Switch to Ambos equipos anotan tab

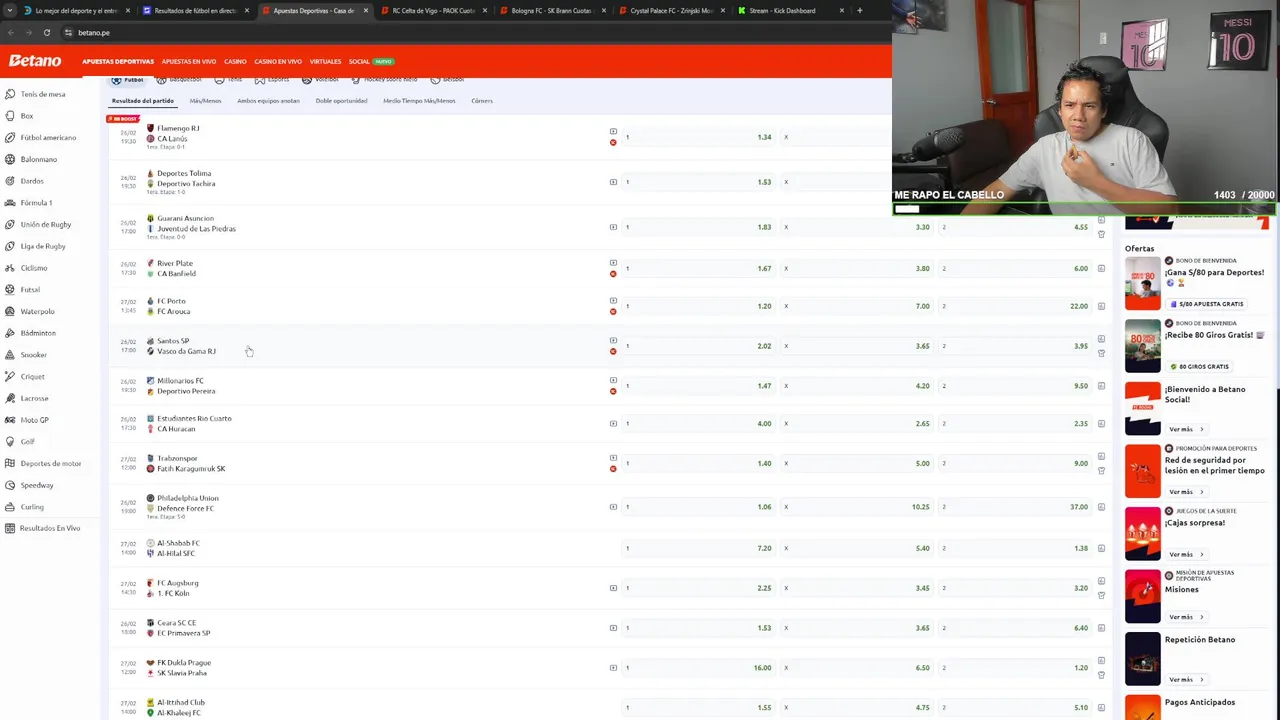point(268,101)
